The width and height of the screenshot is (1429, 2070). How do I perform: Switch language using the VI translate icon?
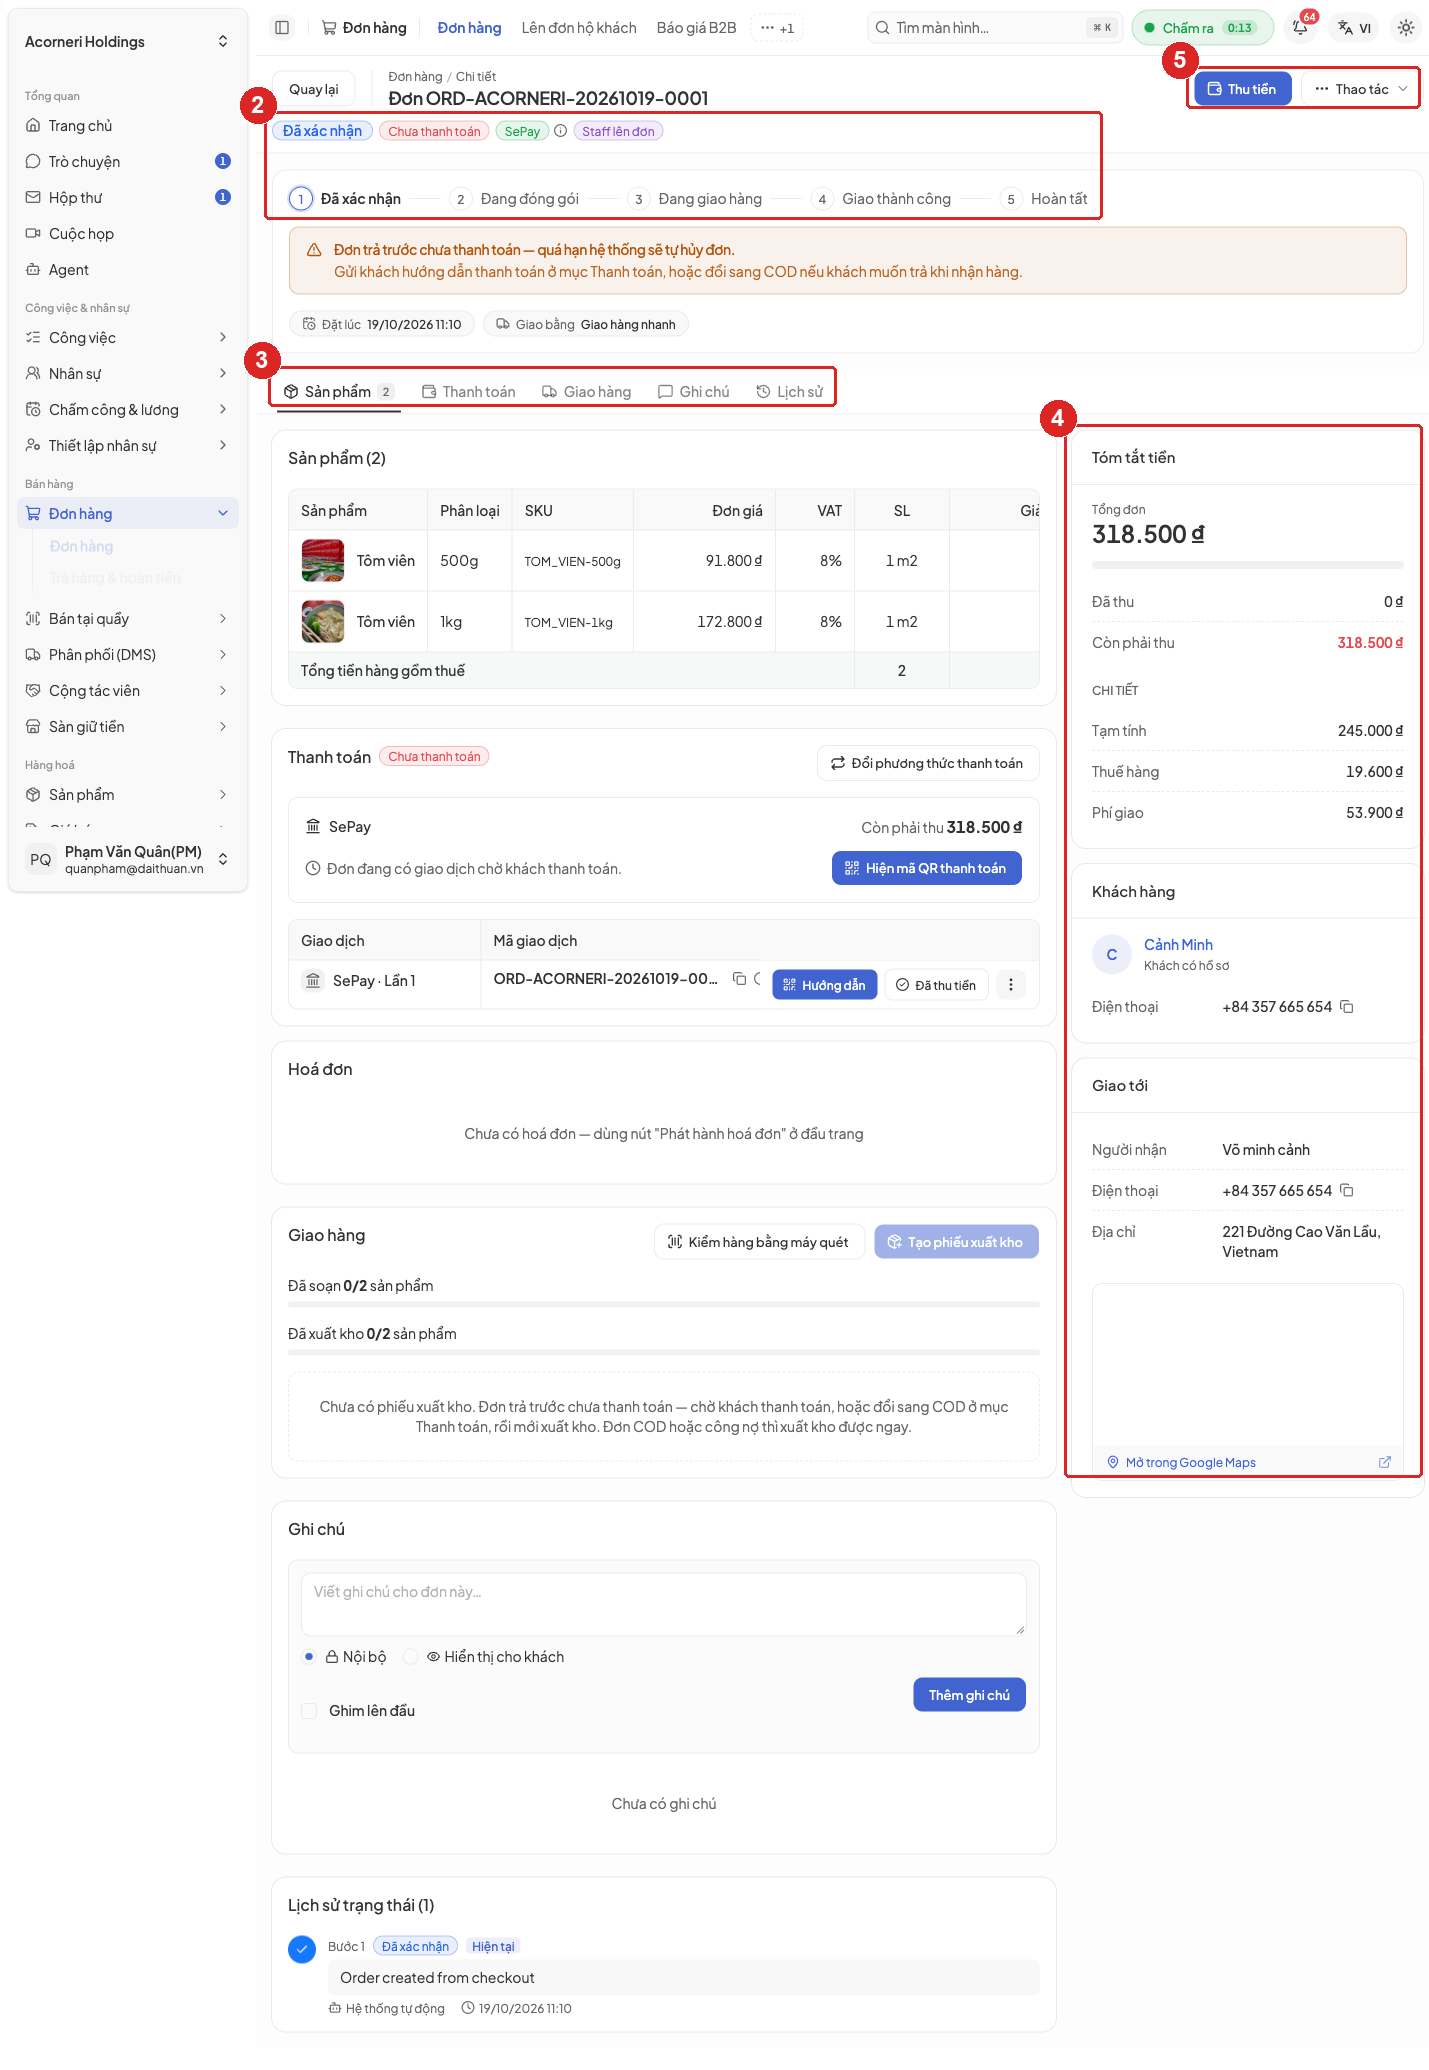[x=1354, y=28]
